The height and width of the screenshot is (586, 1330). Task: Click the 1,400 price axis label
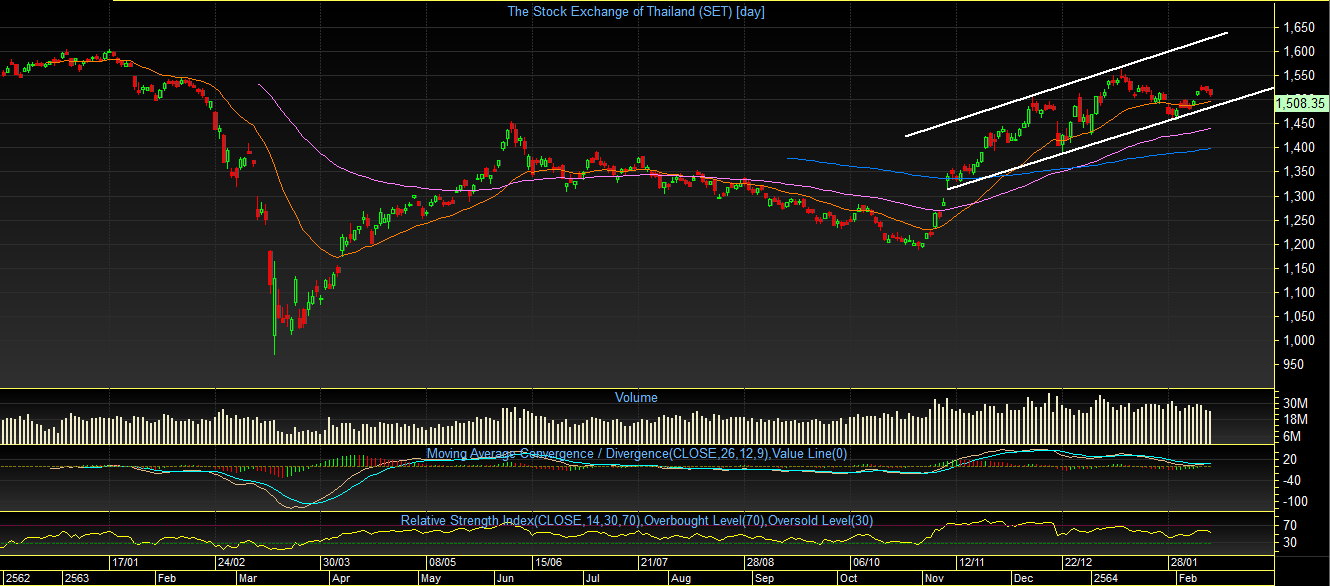[1300, 148]
